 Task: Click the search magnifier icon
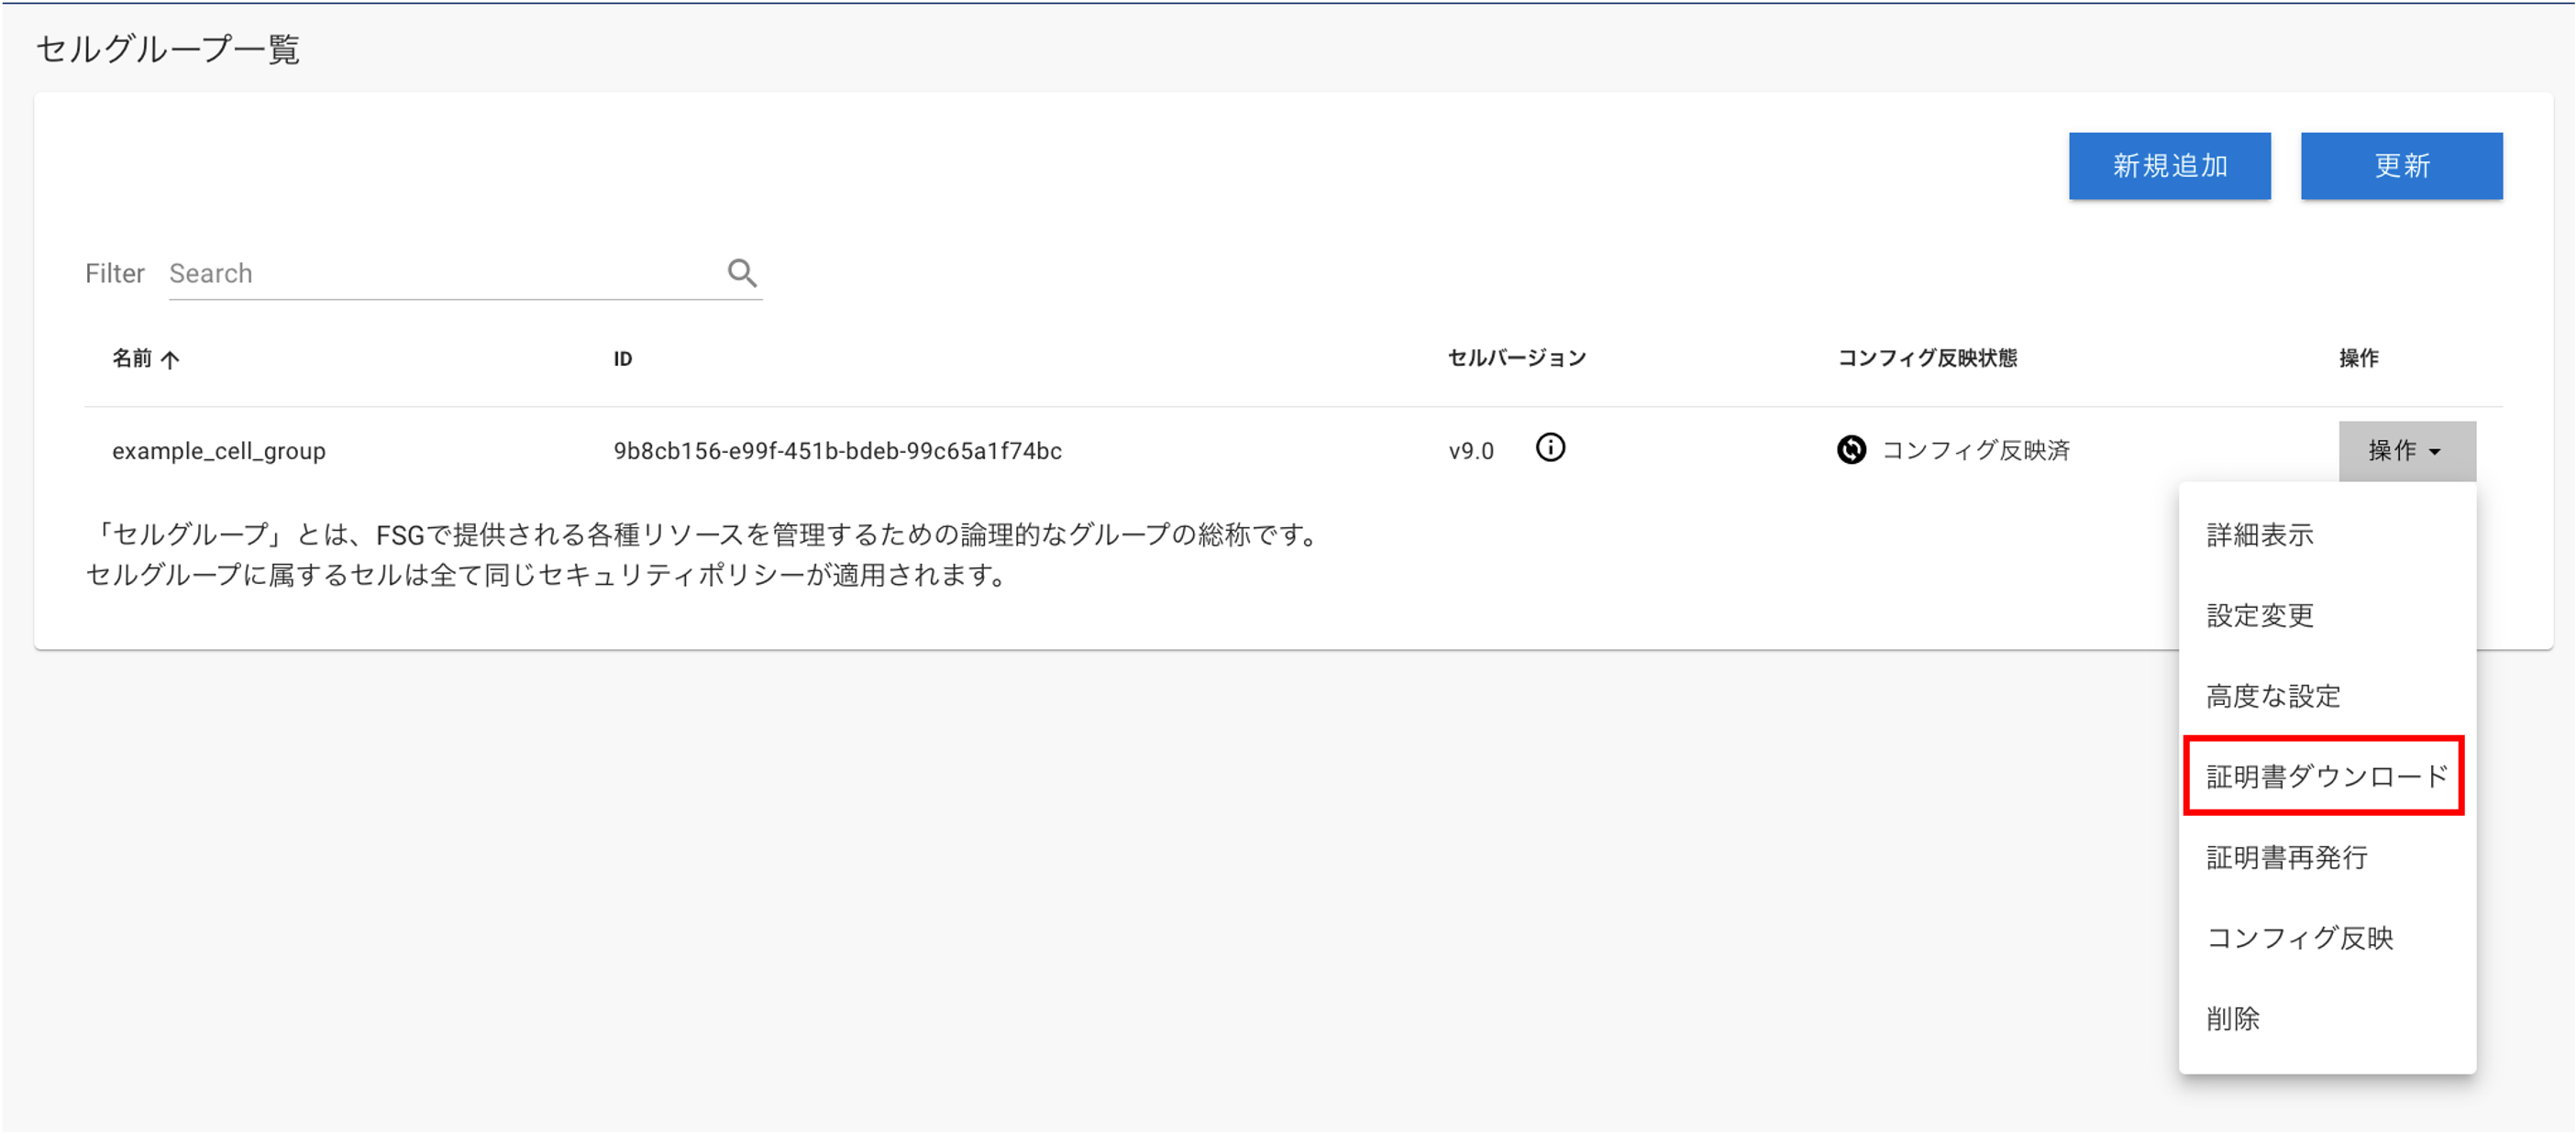(x=742, y=272)
